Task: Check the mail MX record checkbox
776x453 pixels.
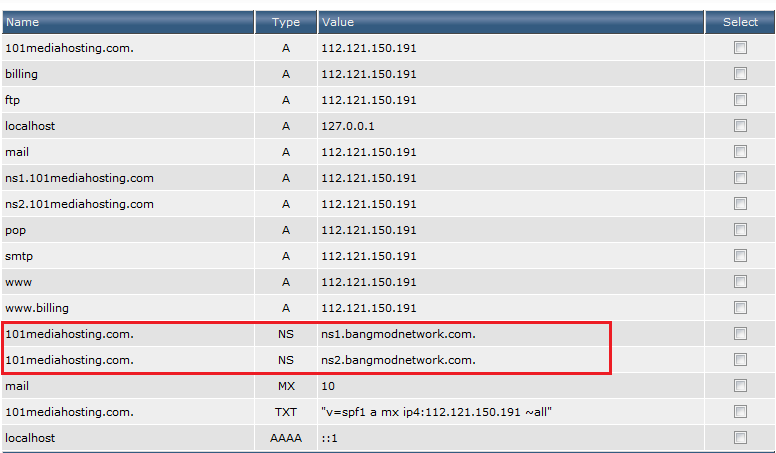Action: [x=740, y=386]
